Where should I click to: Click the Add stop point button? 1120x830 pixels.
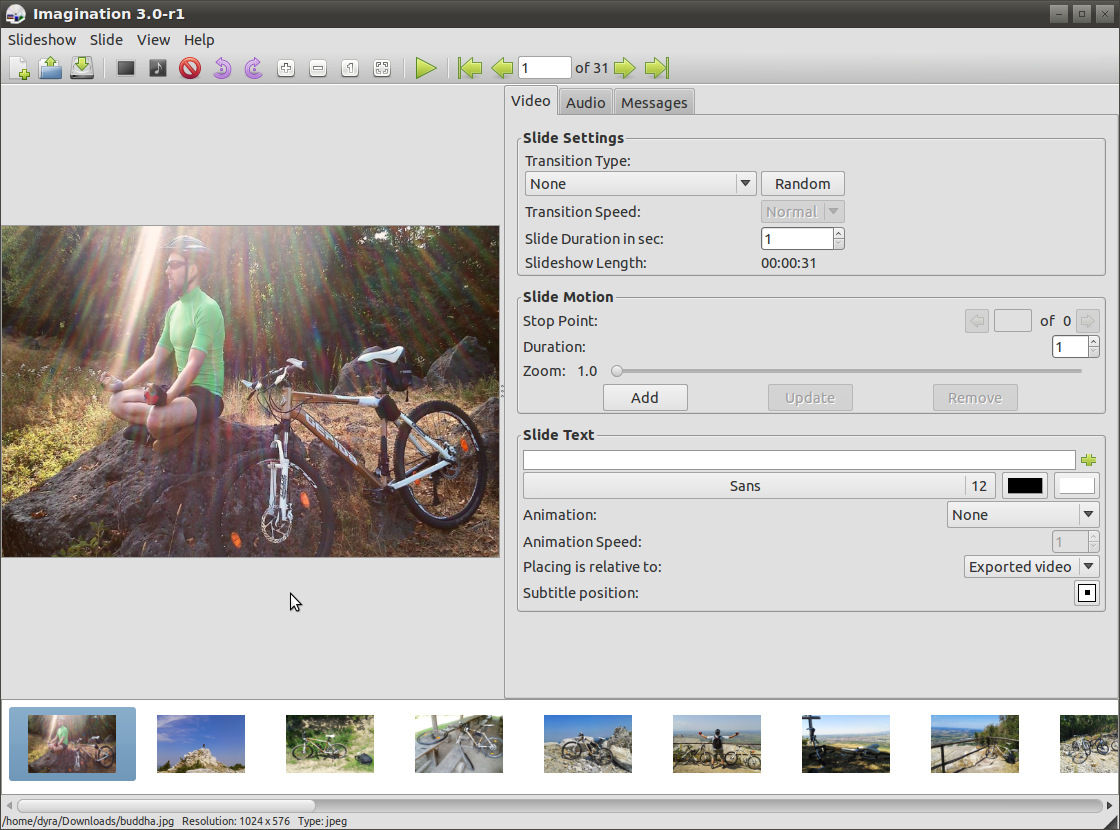click(645, 398)
